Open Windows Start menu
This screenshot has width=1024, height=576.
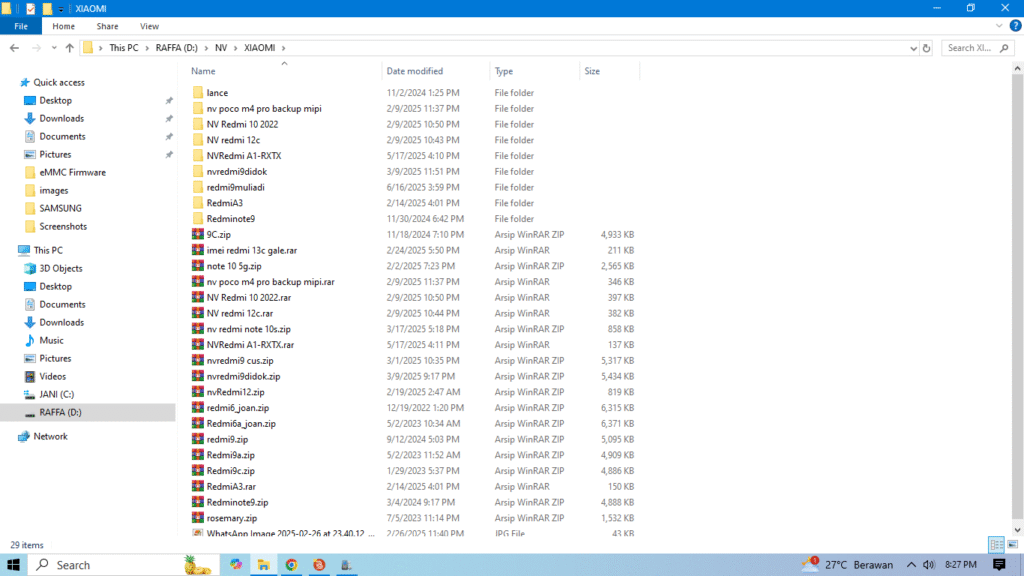point(14,565)
